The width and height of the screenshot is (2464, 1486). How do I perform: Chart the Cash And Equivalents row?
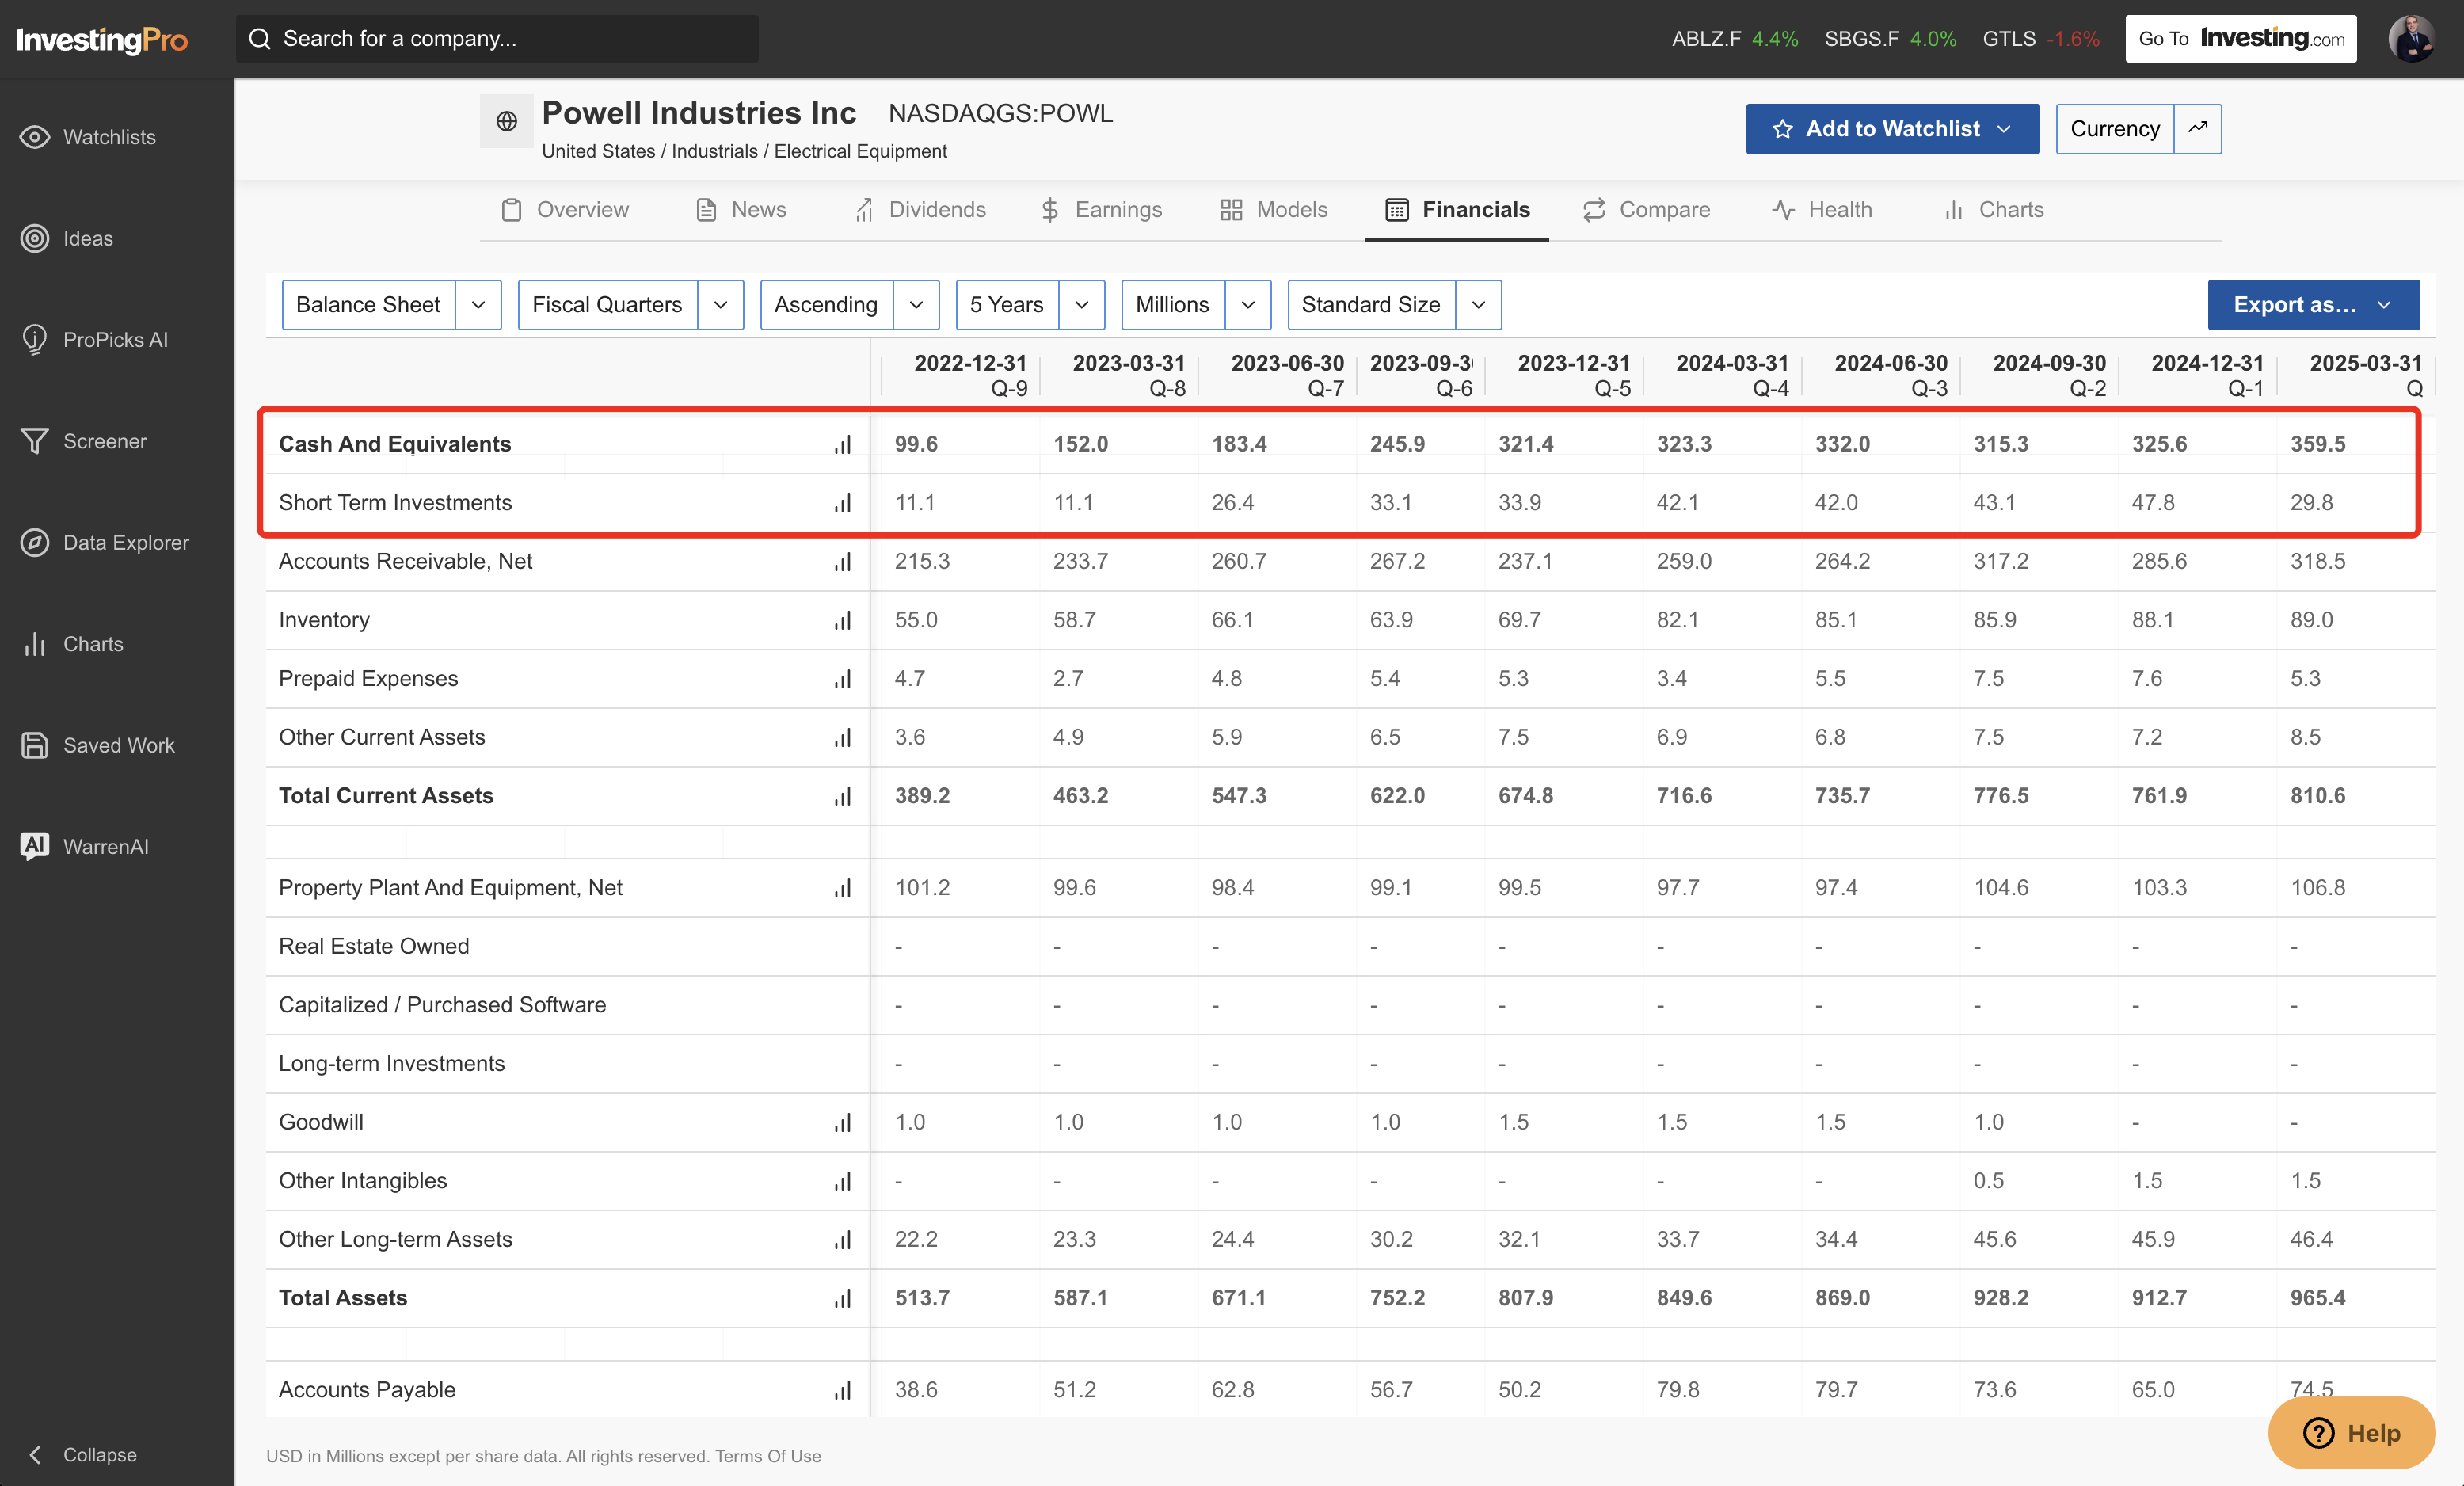pos(843,444)
